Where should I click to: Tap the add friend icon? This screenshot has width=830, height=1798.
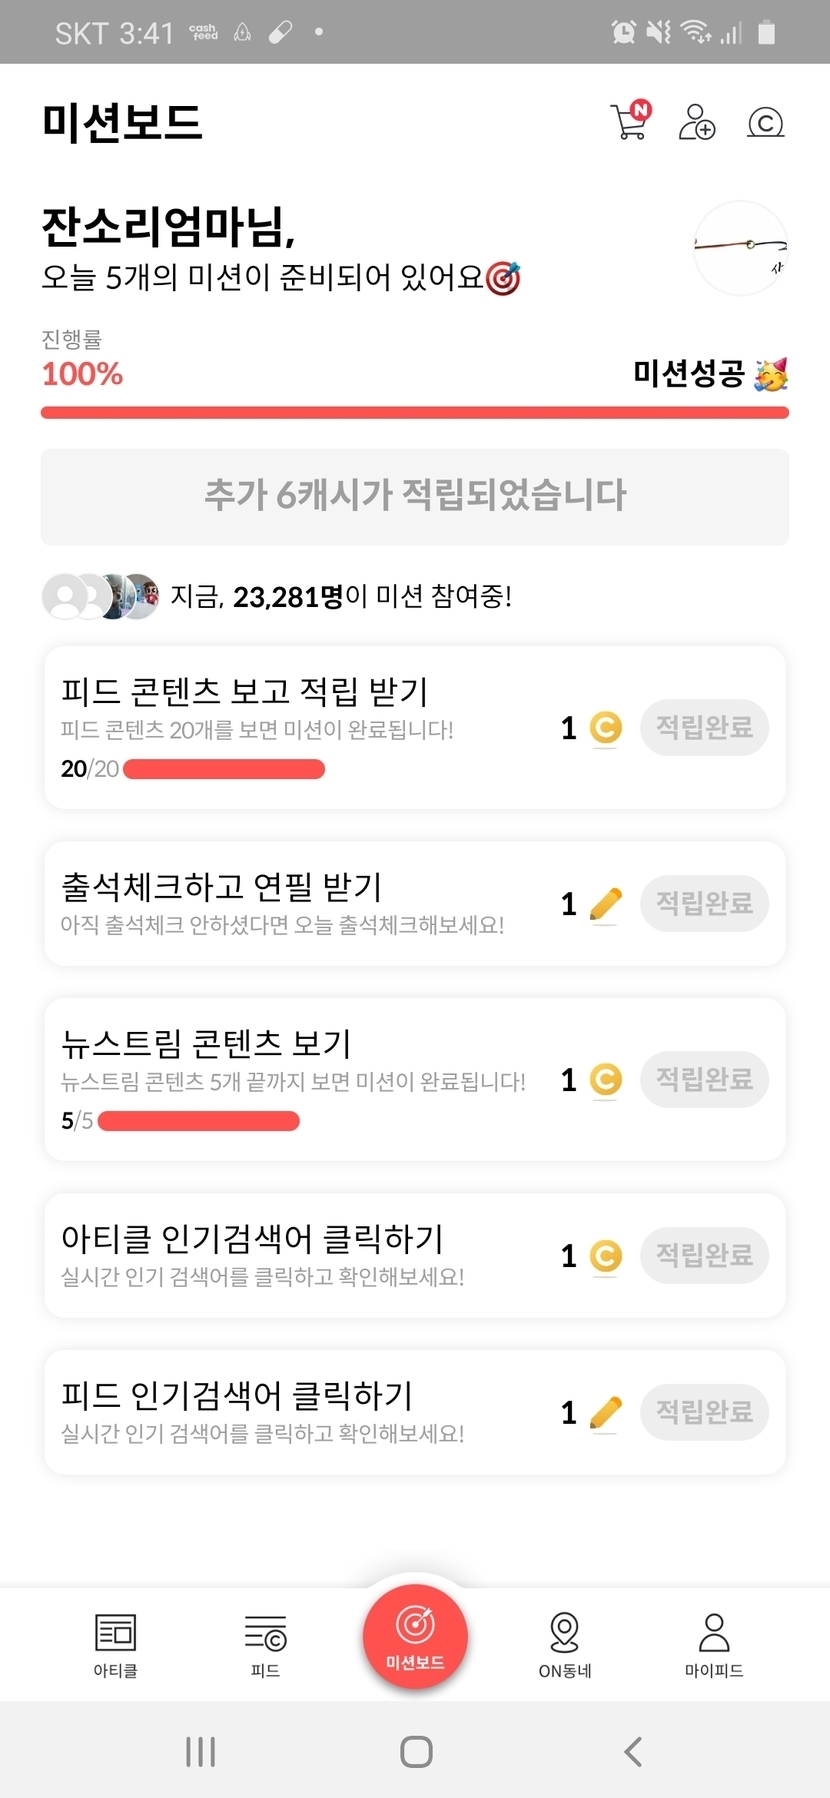click(x=697, y=123)
